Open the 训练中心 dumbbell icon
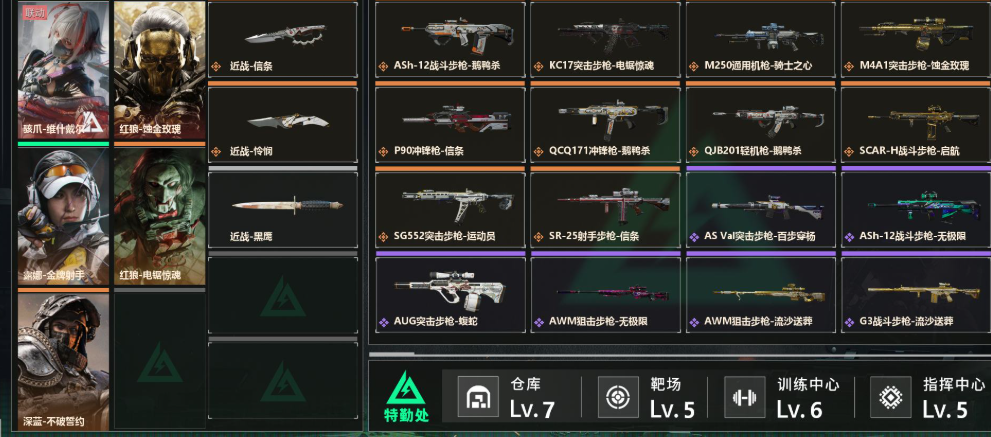This screenshot has height=437, width=991. 745,397
